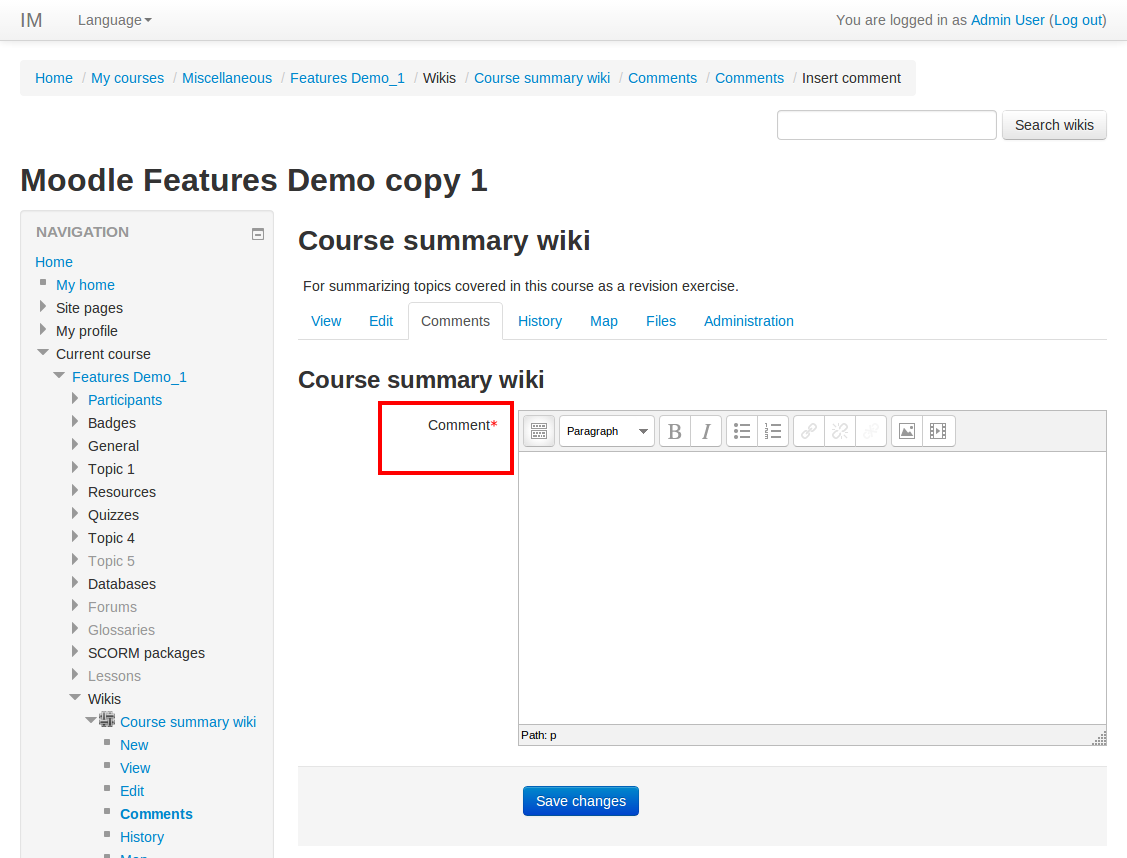Go to Home in breadcrumb

54,78
